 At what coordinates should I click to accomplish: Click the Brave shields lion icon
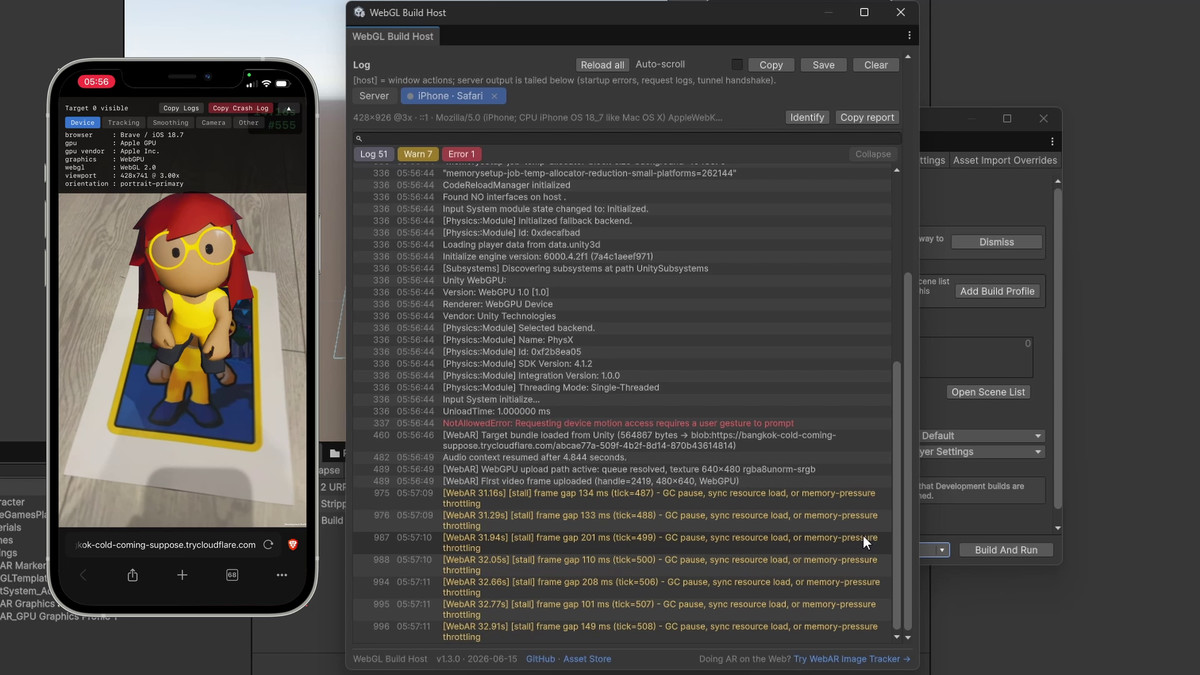coord(293,545)
